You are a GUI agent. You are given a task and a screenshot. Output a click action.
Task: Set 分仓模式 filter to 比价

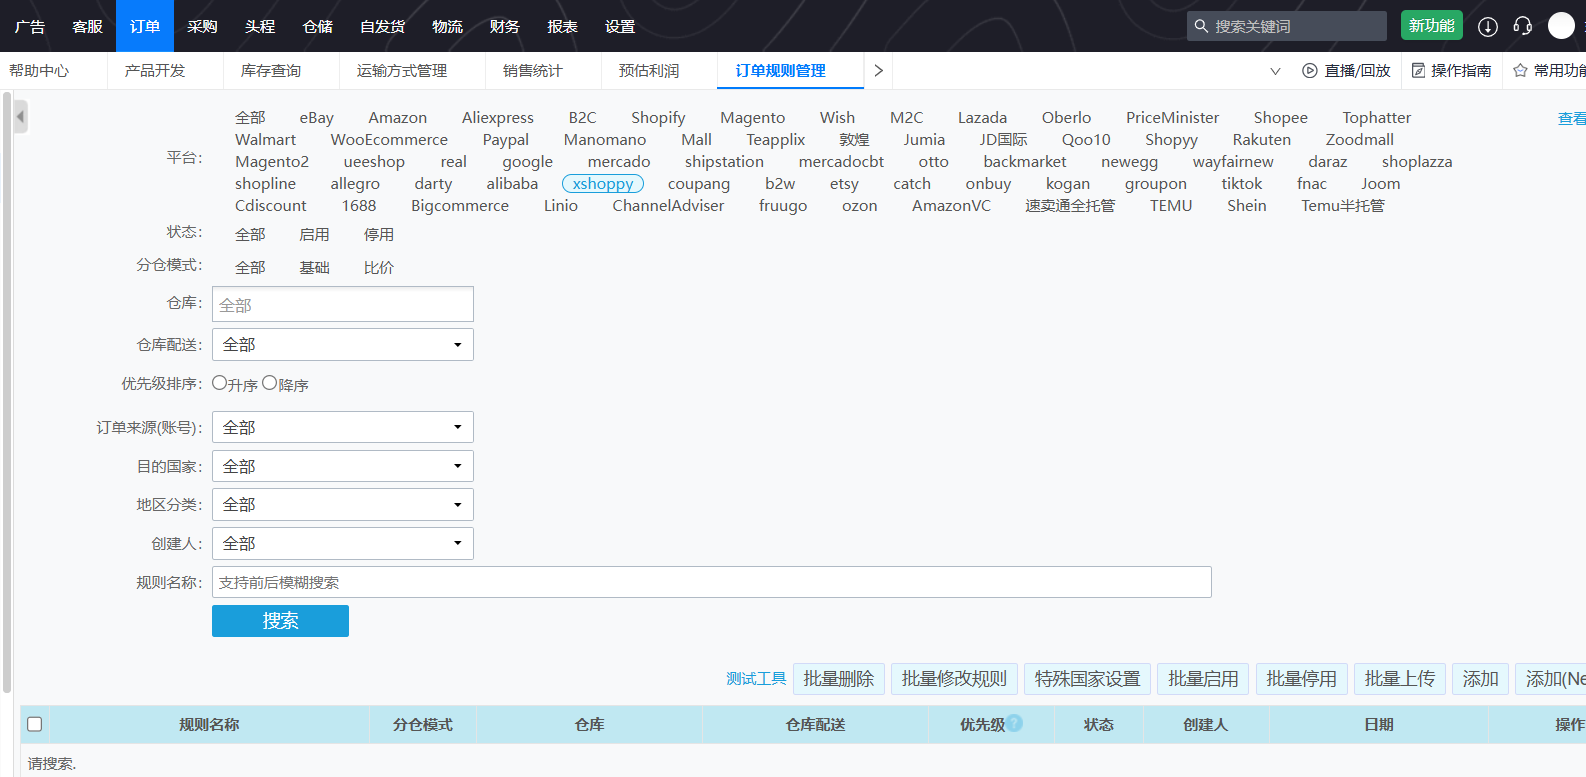click(x=379, y=267)
